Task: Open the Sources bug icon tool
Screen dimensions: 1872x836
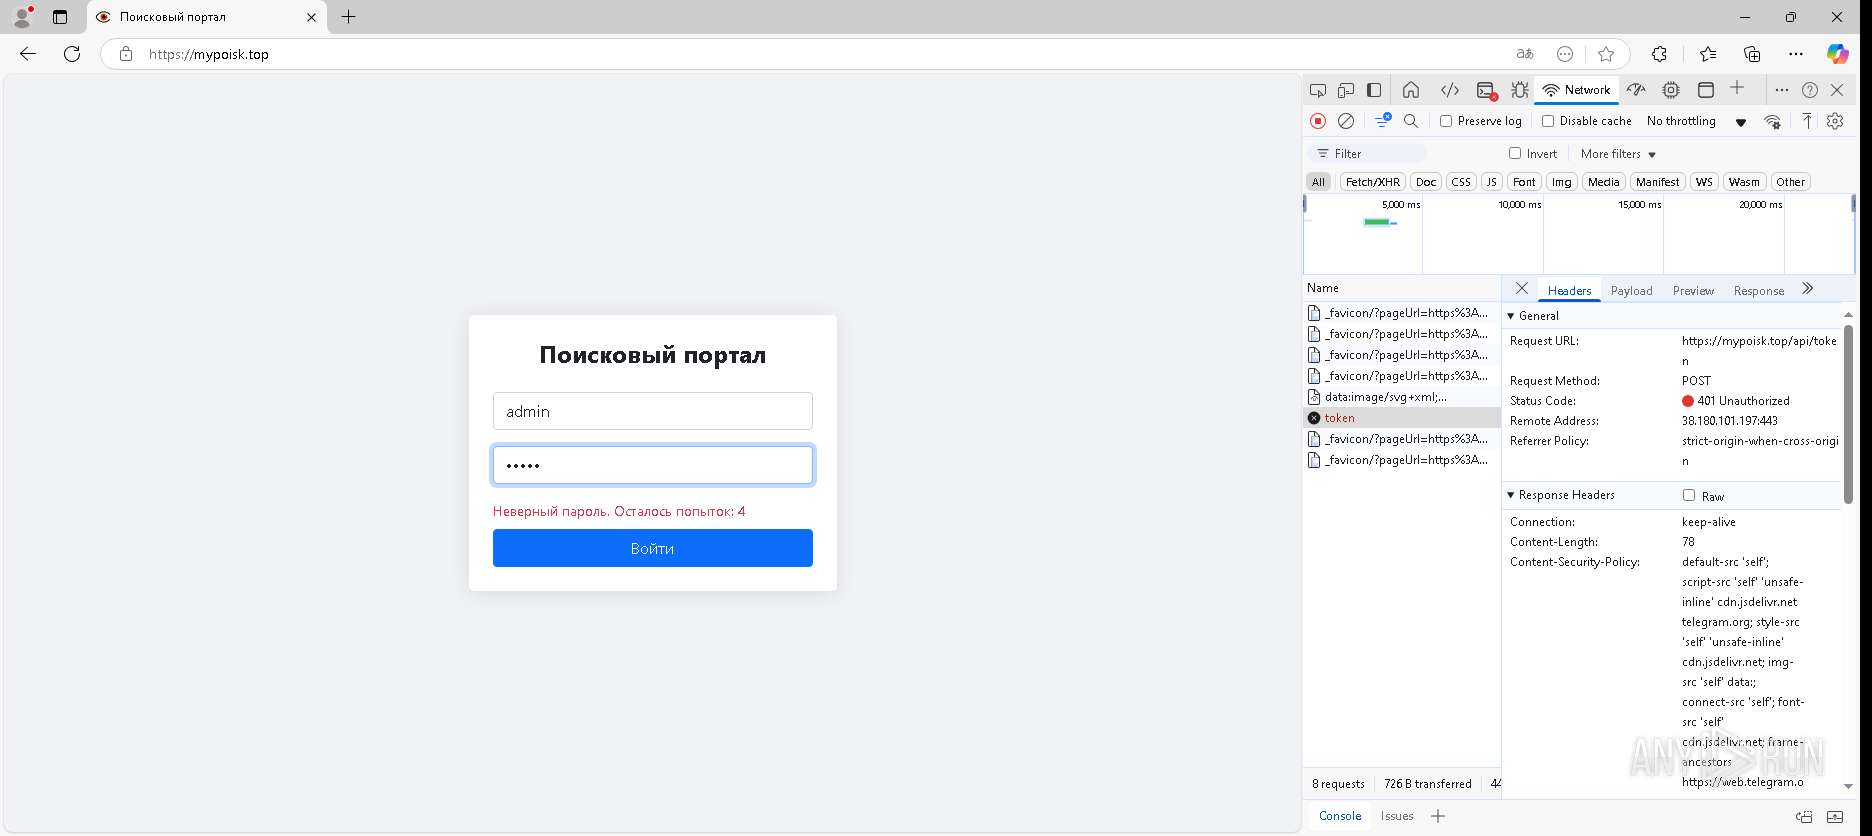Action: click(x=1520, y=90)
